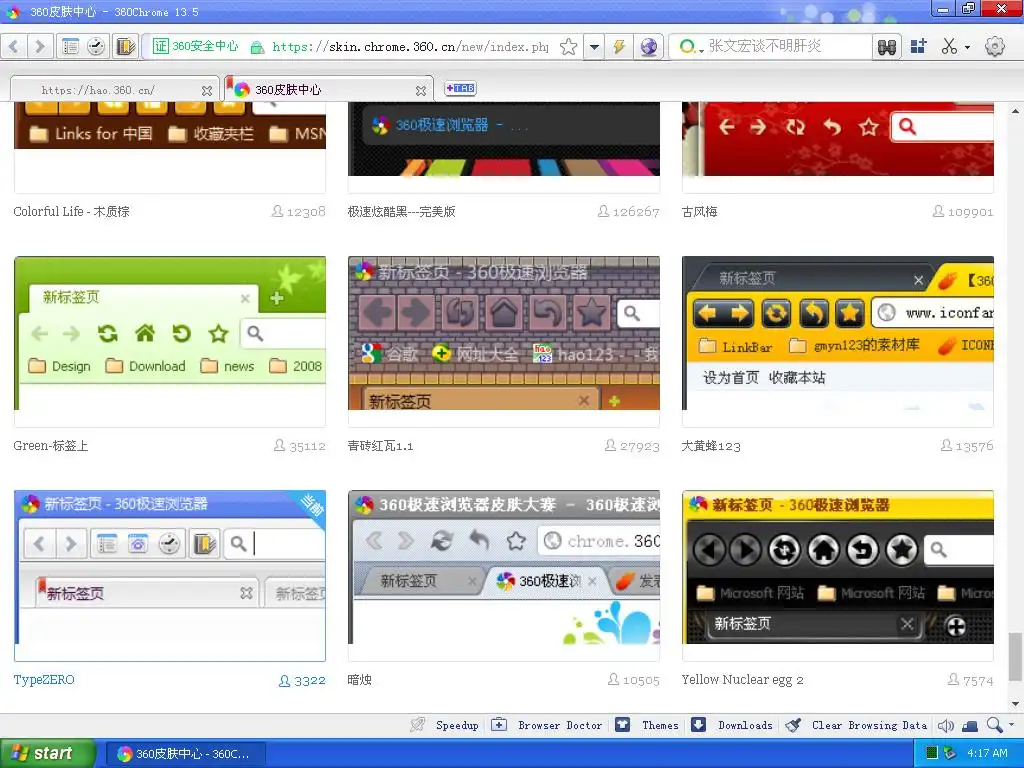Image resolution: width=1024 pixels, height=768 pixels.
Task: Click Clear Browsing Data label
Action: [869, 725]
